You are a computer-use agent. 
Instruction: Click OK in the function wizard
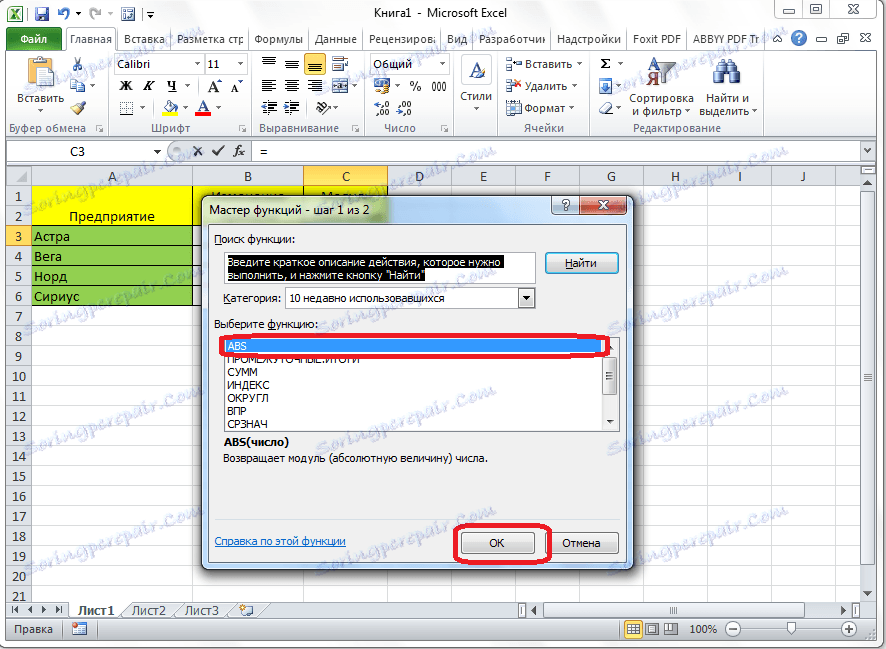497,543
